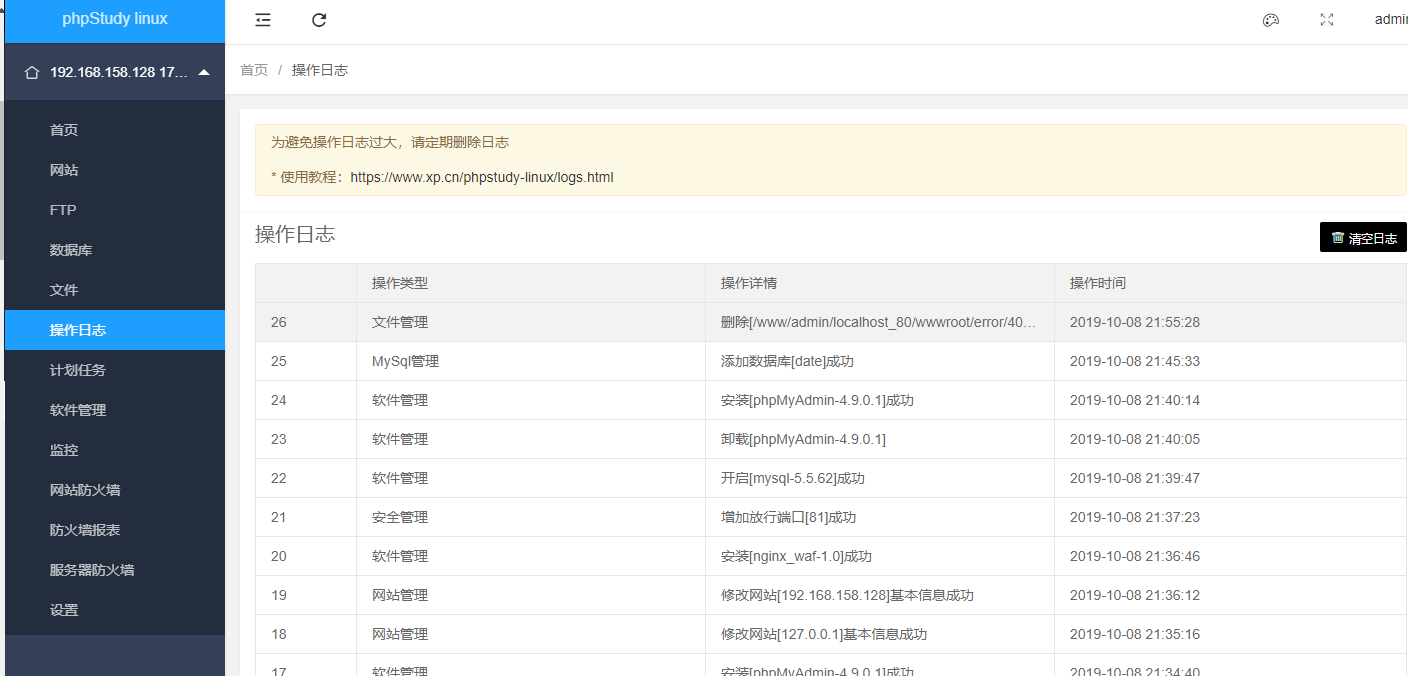Click the 首页 breadcrumb link
This screenshot has height=676, width=1408.
254,70
